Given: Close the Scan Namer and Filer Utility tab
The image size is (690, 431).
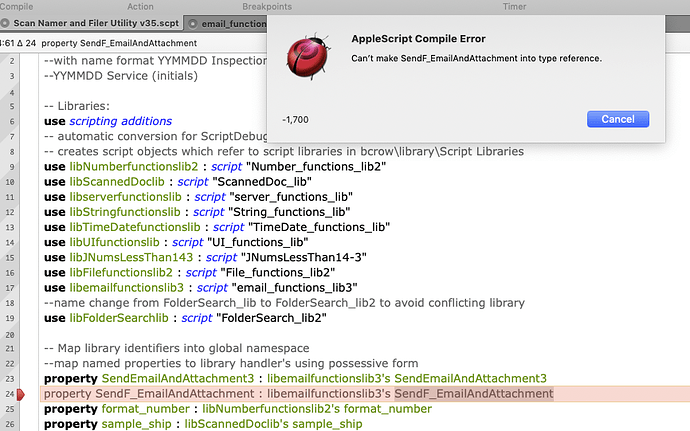Looking at the screenshot, I should click(x=5, y=23).
